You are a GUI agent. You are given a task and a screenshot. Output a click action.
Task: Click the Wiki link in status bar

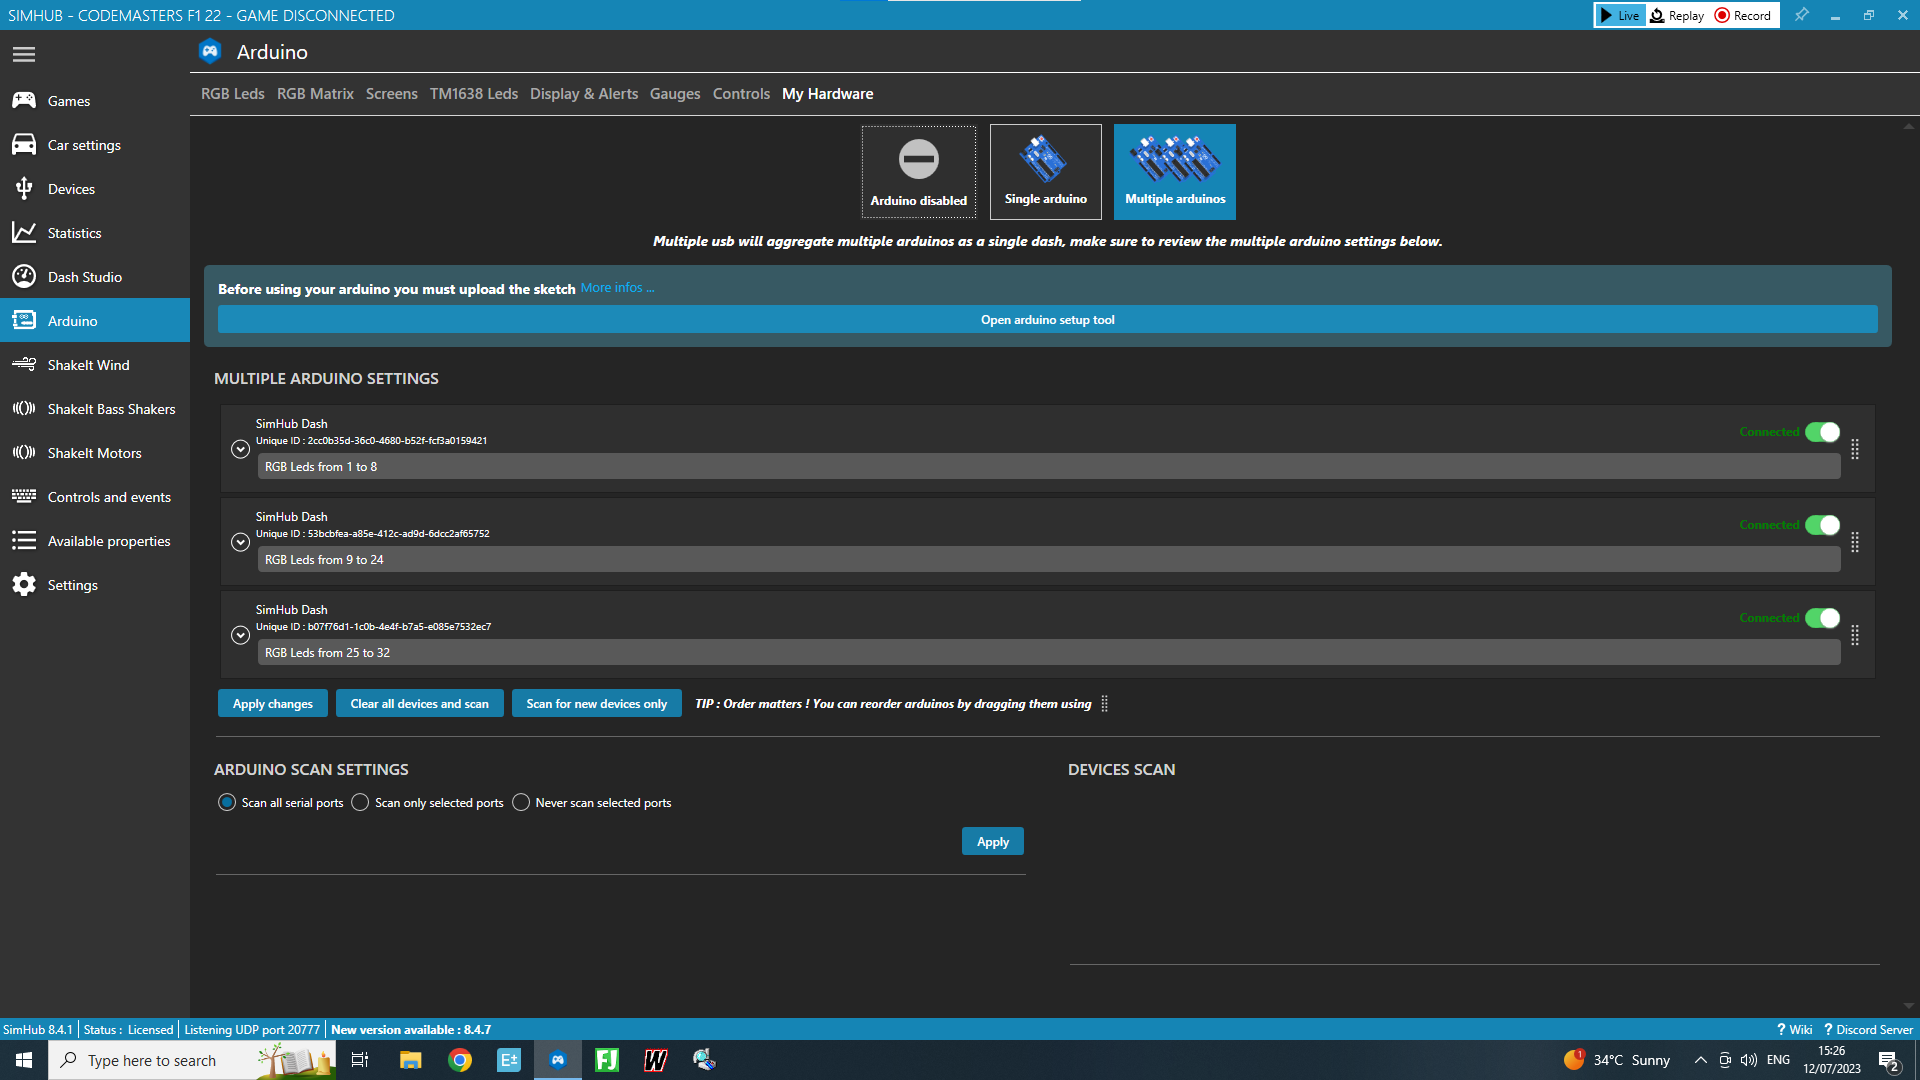click(1795, 1029)
